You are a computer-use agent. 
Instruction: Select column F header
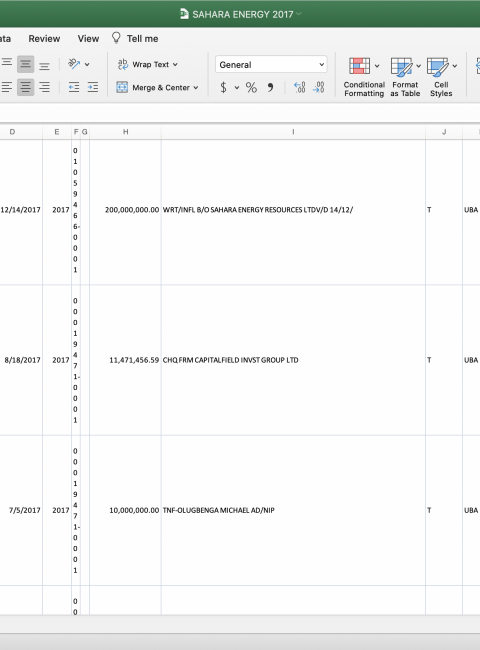pos(76,132)
